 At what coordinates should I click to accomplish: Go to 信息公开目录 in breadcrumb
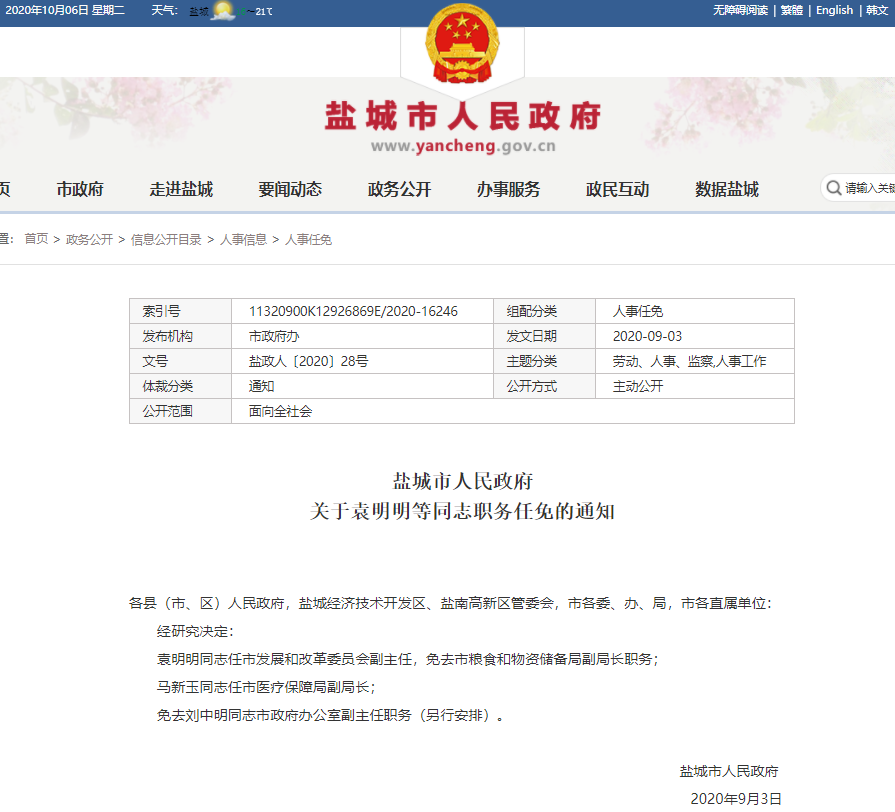click(166, 239)
